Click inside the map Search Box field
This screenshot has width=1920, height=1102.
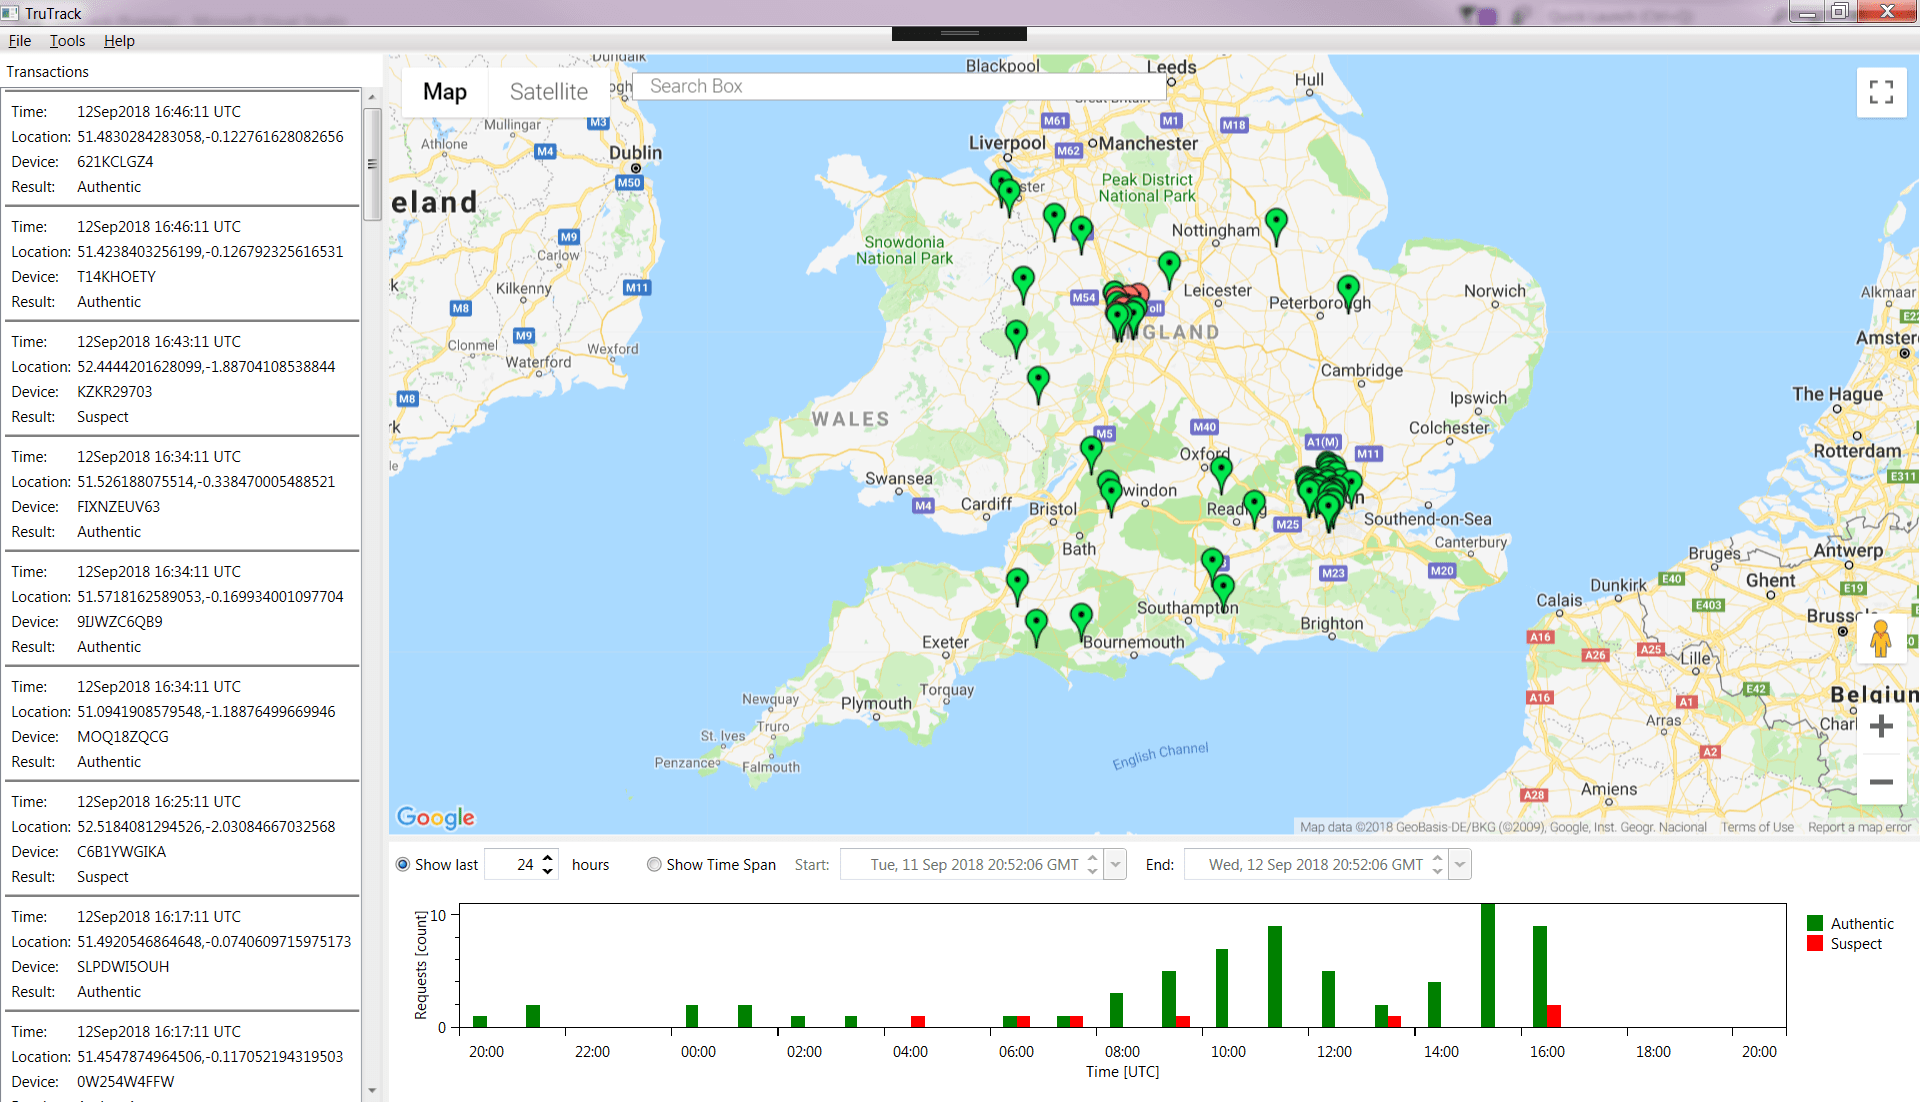click(x=900, y=86)
